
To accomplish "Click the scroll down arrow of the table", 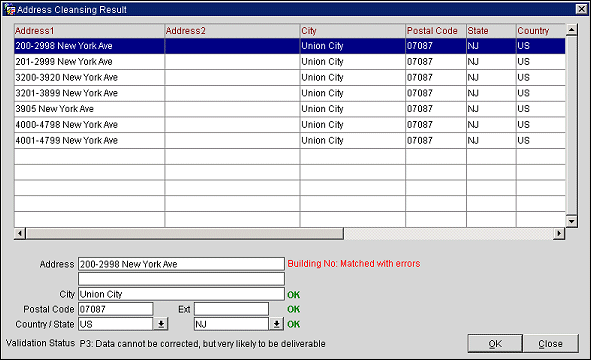I will pos(571,221).
